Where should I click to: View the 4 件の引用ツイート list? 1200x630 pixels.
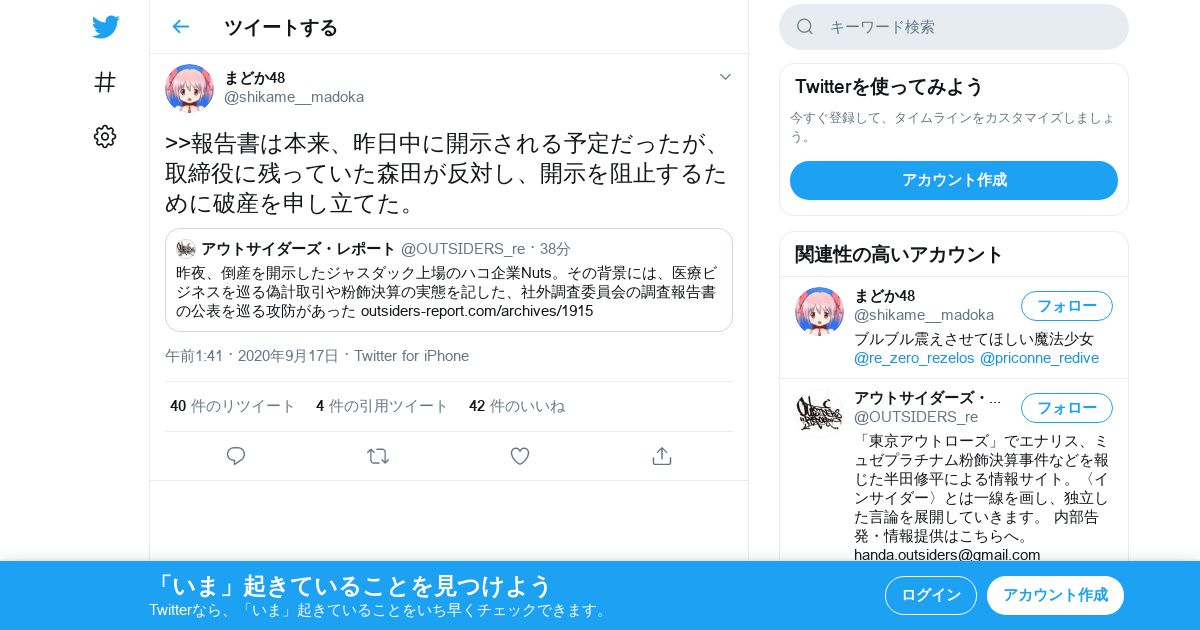(382, 406)
